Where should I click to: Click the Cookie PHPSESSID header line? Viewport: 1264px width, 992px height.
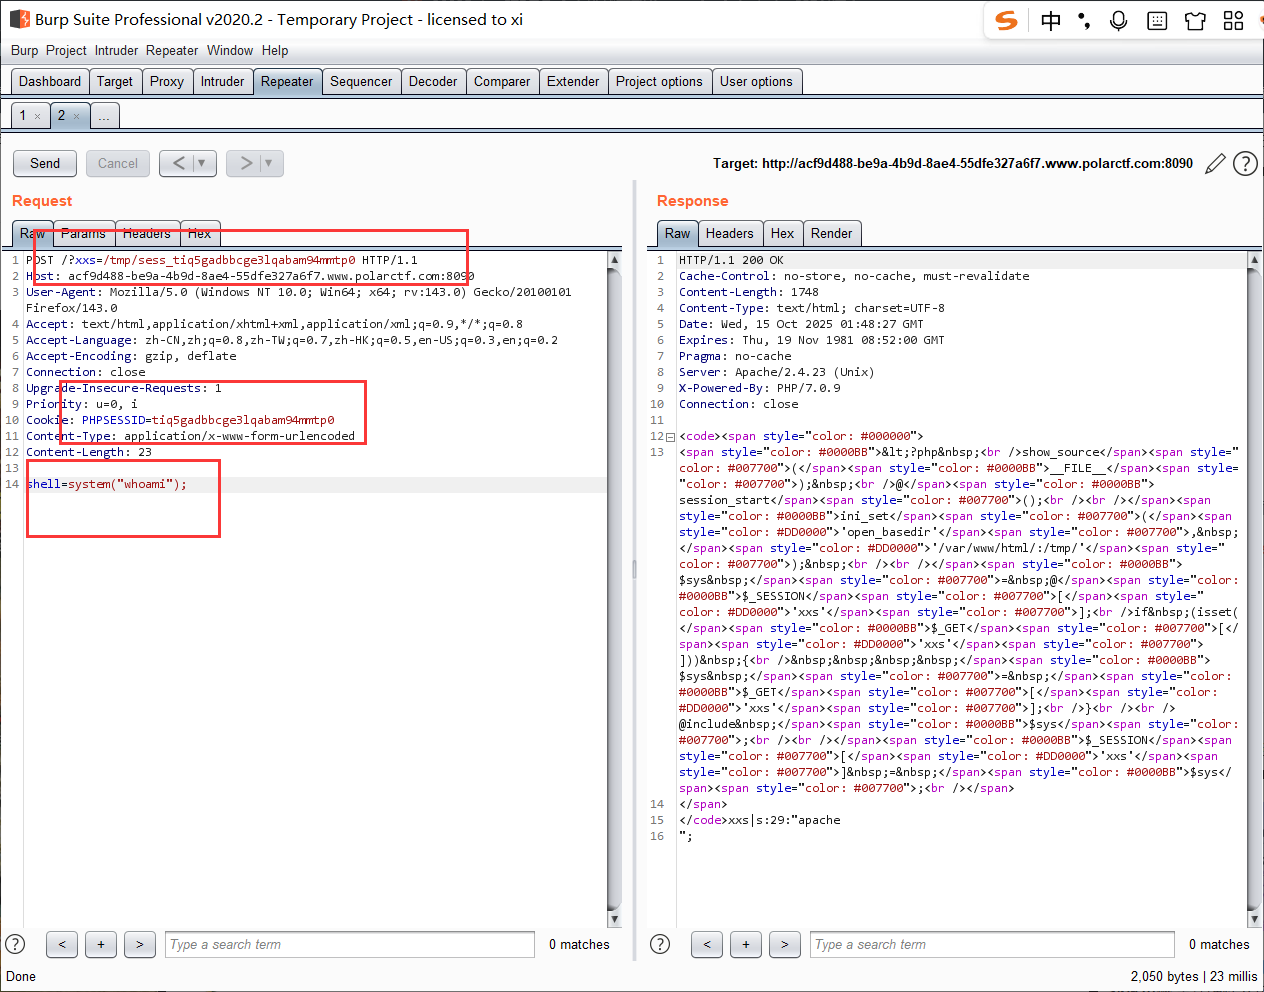point(180,420)
